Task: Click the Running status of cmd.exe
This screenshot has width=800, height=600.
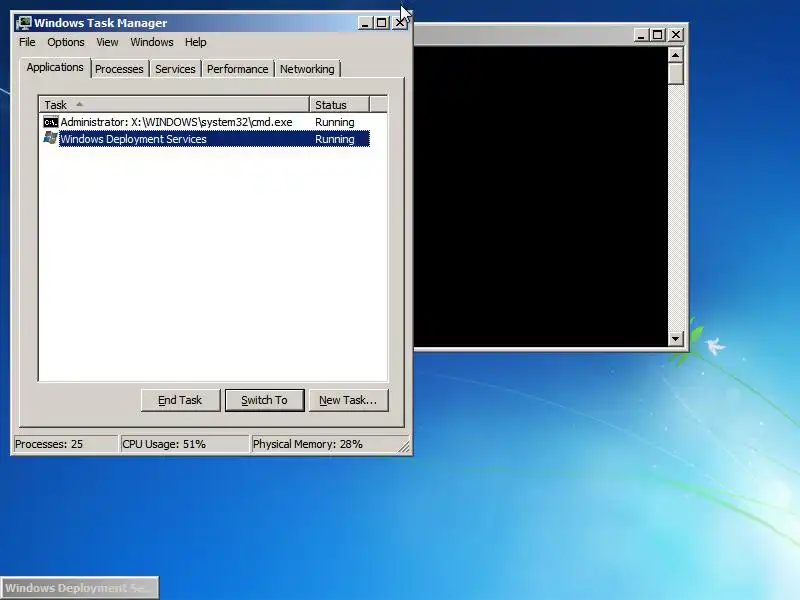Action: pos(335,122)
